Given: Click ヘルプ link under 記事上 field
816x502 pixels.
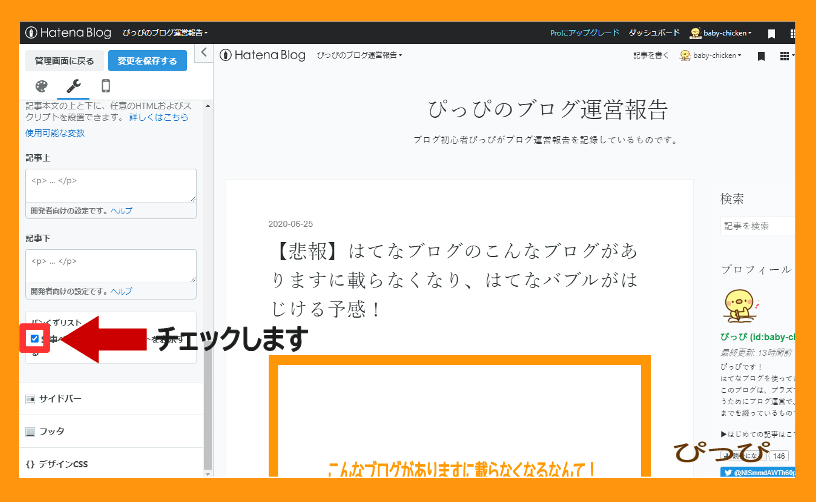Looking at the screenshot, I should [x=122, y=211].
